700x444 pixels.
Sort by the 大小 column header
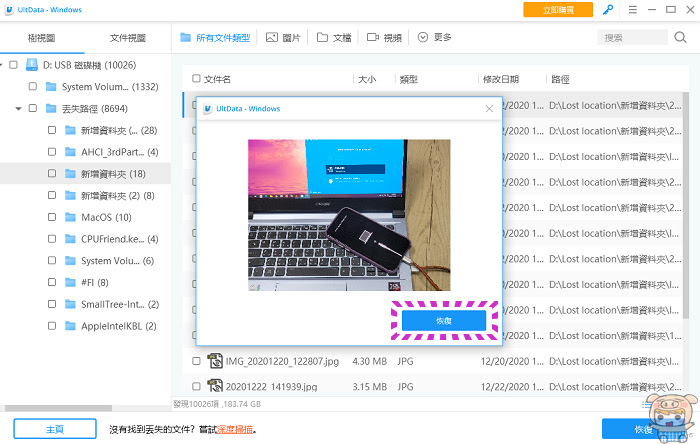(367, 79)
